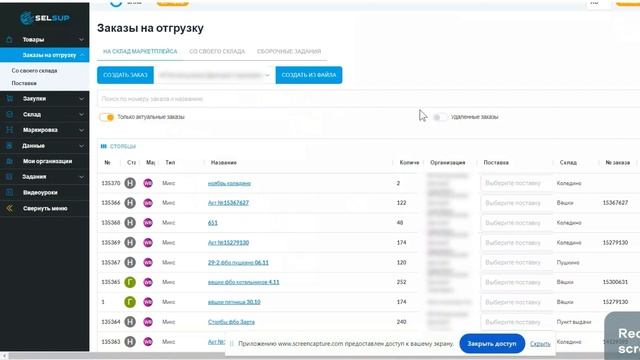Viewport: 640px width, 360px height.
Task: Click the Данные sidebar icon
Action: click(9, 146)
